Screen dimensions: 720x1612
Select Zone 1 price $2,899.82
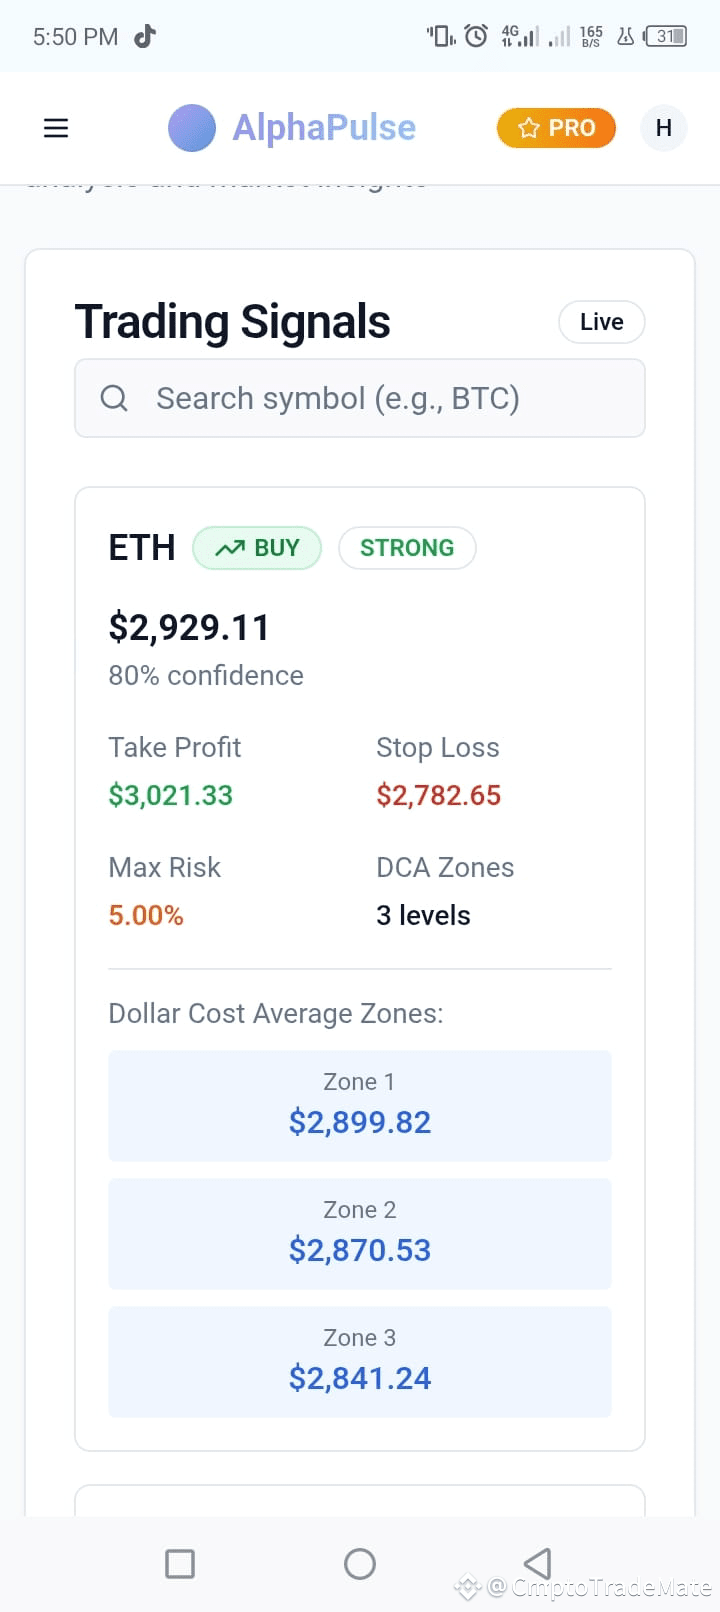(360, 1122)
